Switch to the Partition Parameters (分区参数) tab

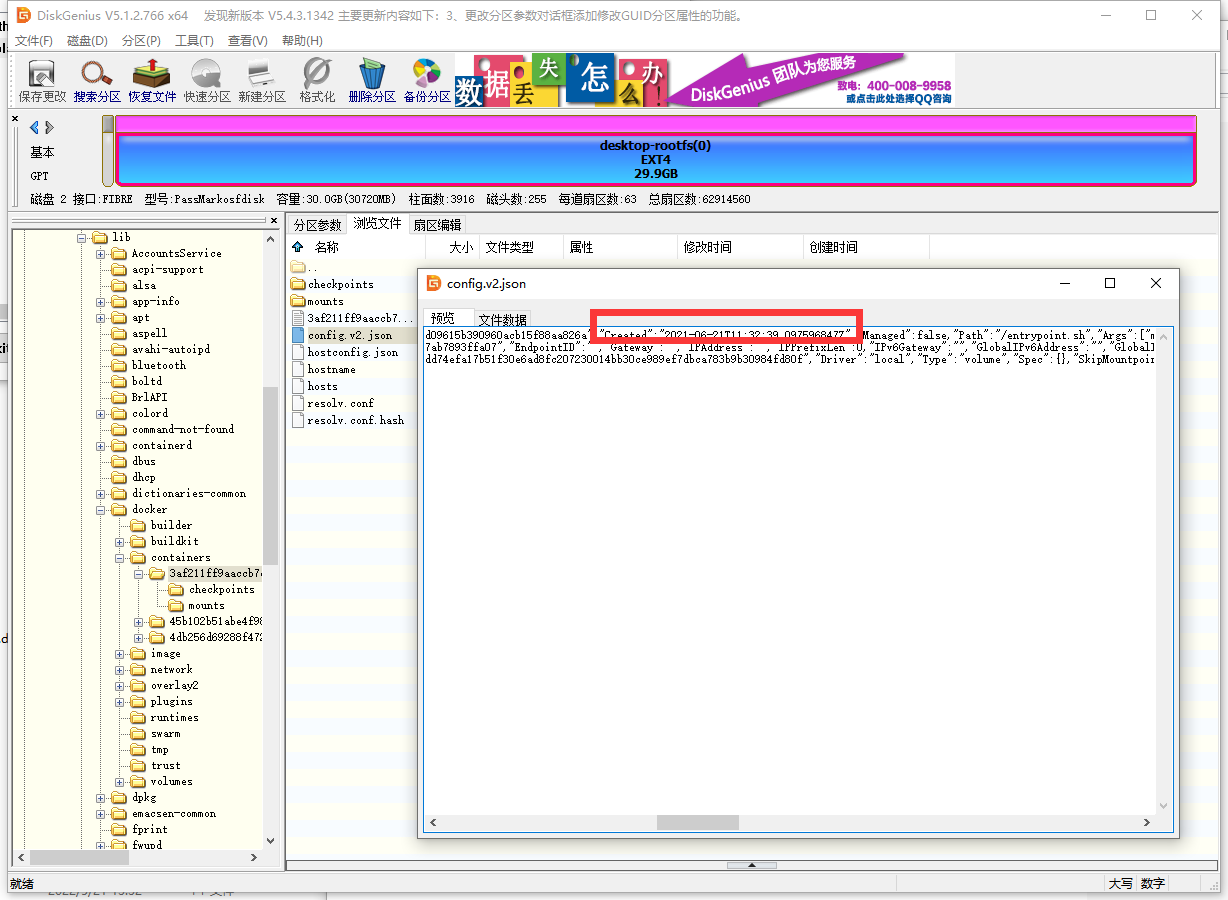click(x=317, y=224)
